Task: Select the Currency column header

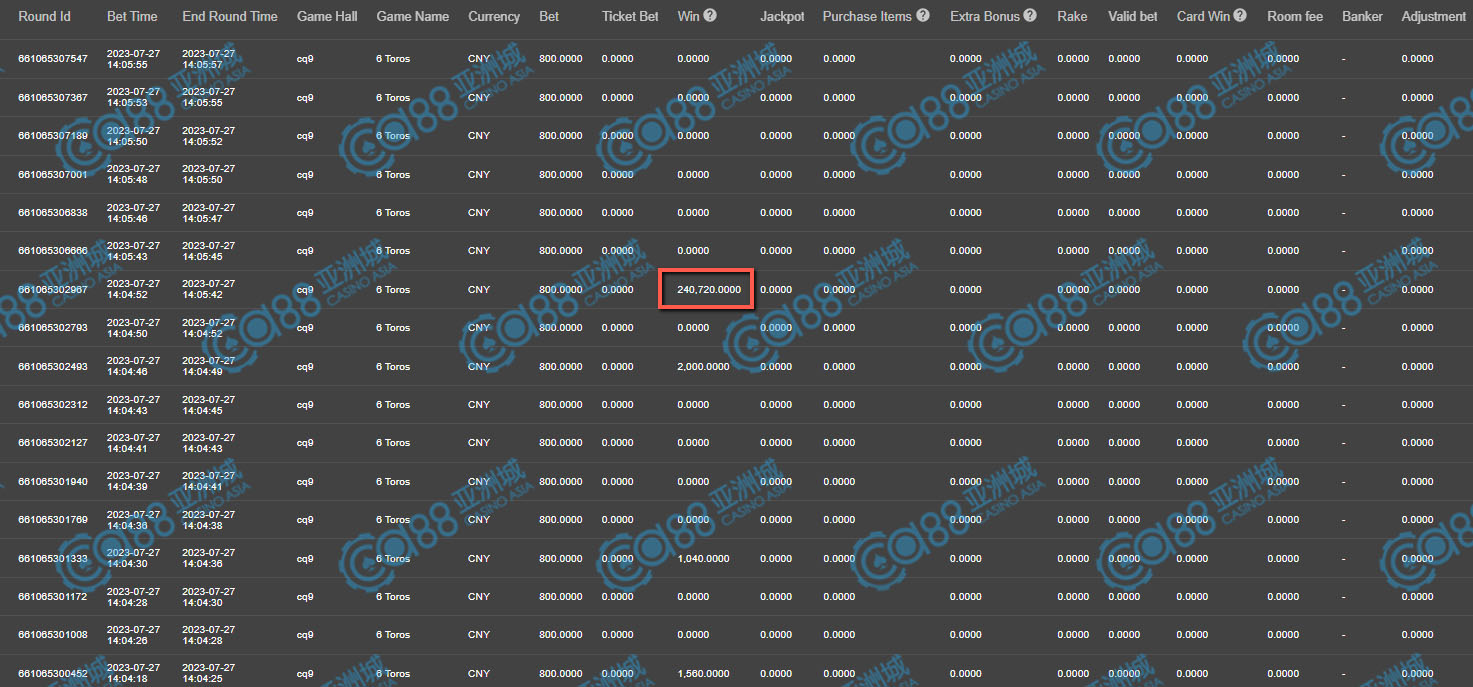Action: pyautogui.click(x=494, y=16)
